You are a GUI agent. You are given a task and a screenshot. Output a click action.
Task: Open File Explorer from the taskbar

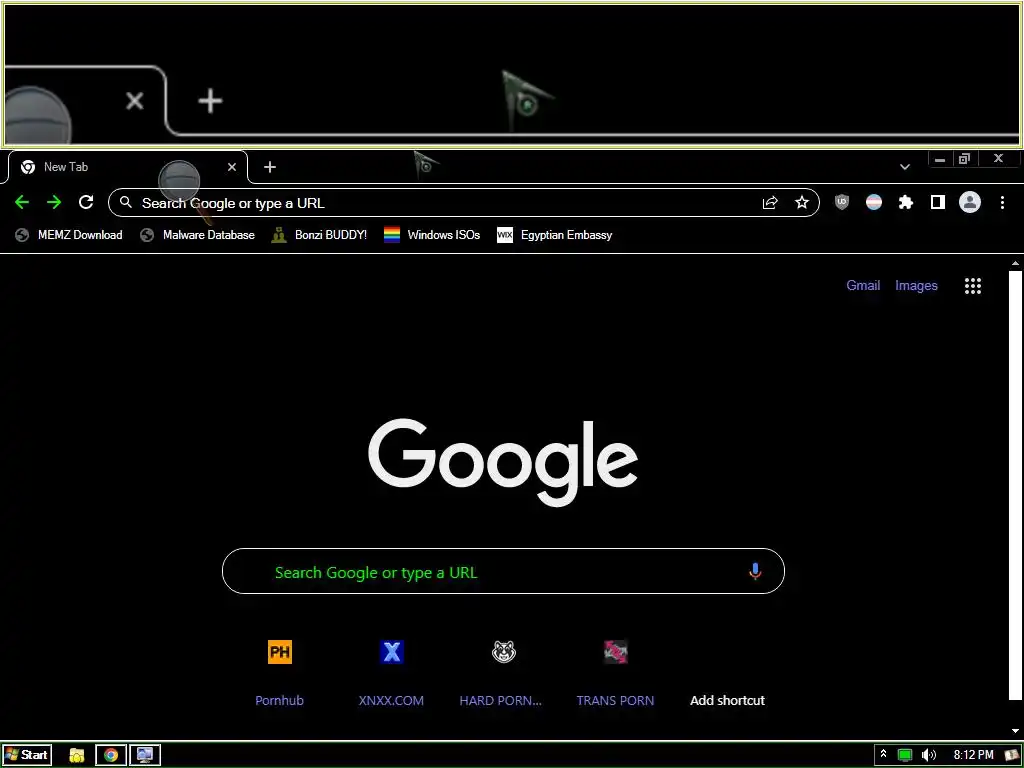pyautogui.click(x=77, y=756)
